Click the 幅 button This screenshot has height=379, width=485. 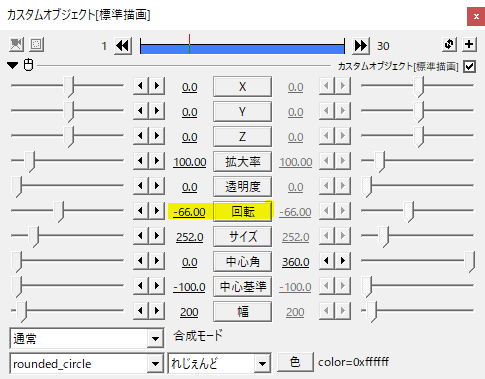click(242, 312)
